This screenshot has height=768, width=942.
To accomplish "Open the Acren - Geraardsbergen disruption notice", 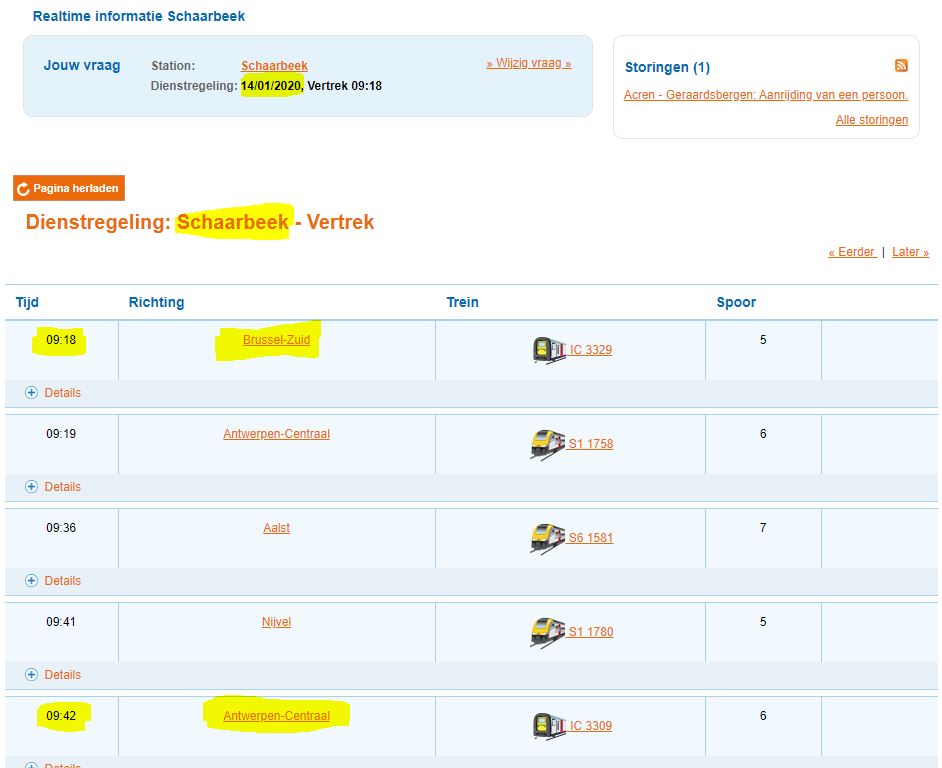I will coord(765,95).
